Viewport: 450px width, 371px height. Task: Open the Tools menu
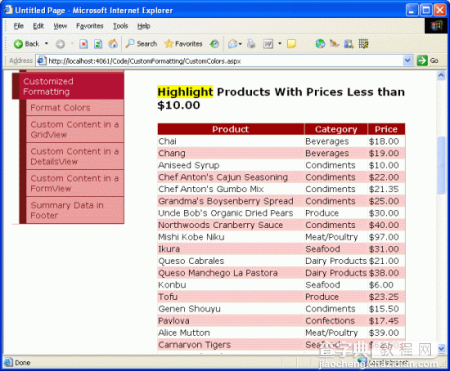[120, 26]
